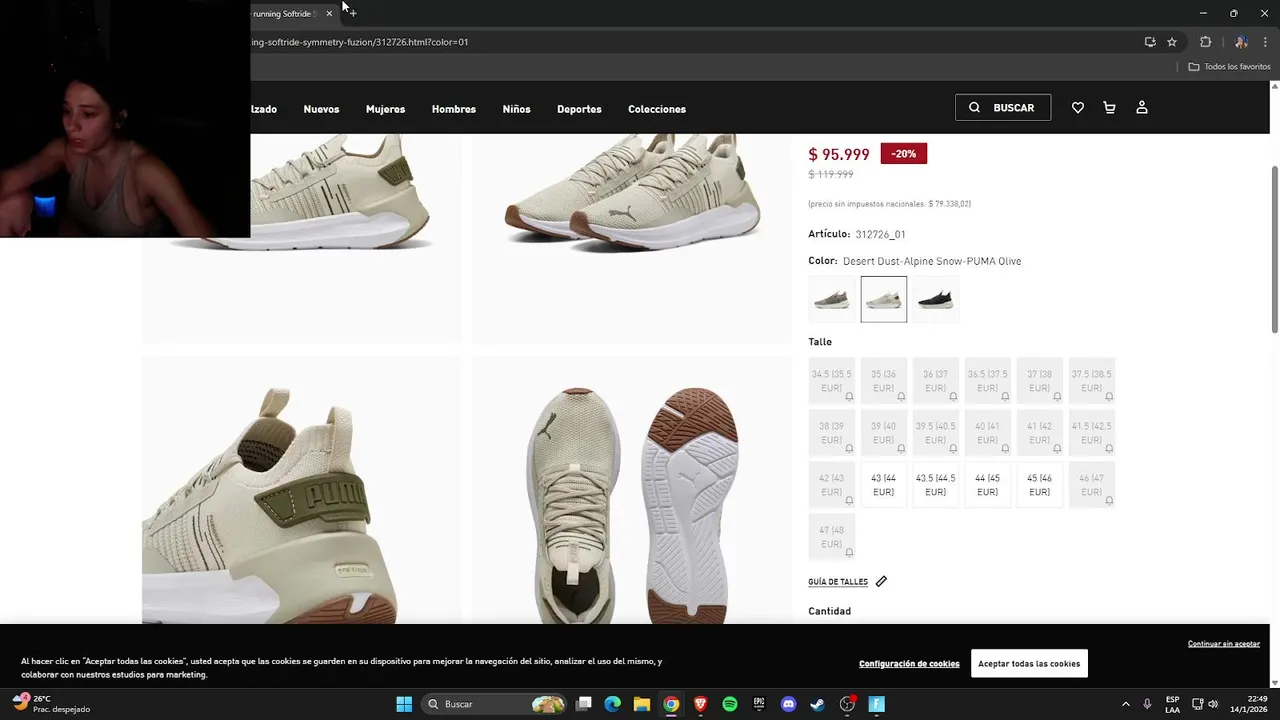This screenshot has height=720, width=1280.
Task: Open Steam from taskbar
Action: [x=817, y=704]
